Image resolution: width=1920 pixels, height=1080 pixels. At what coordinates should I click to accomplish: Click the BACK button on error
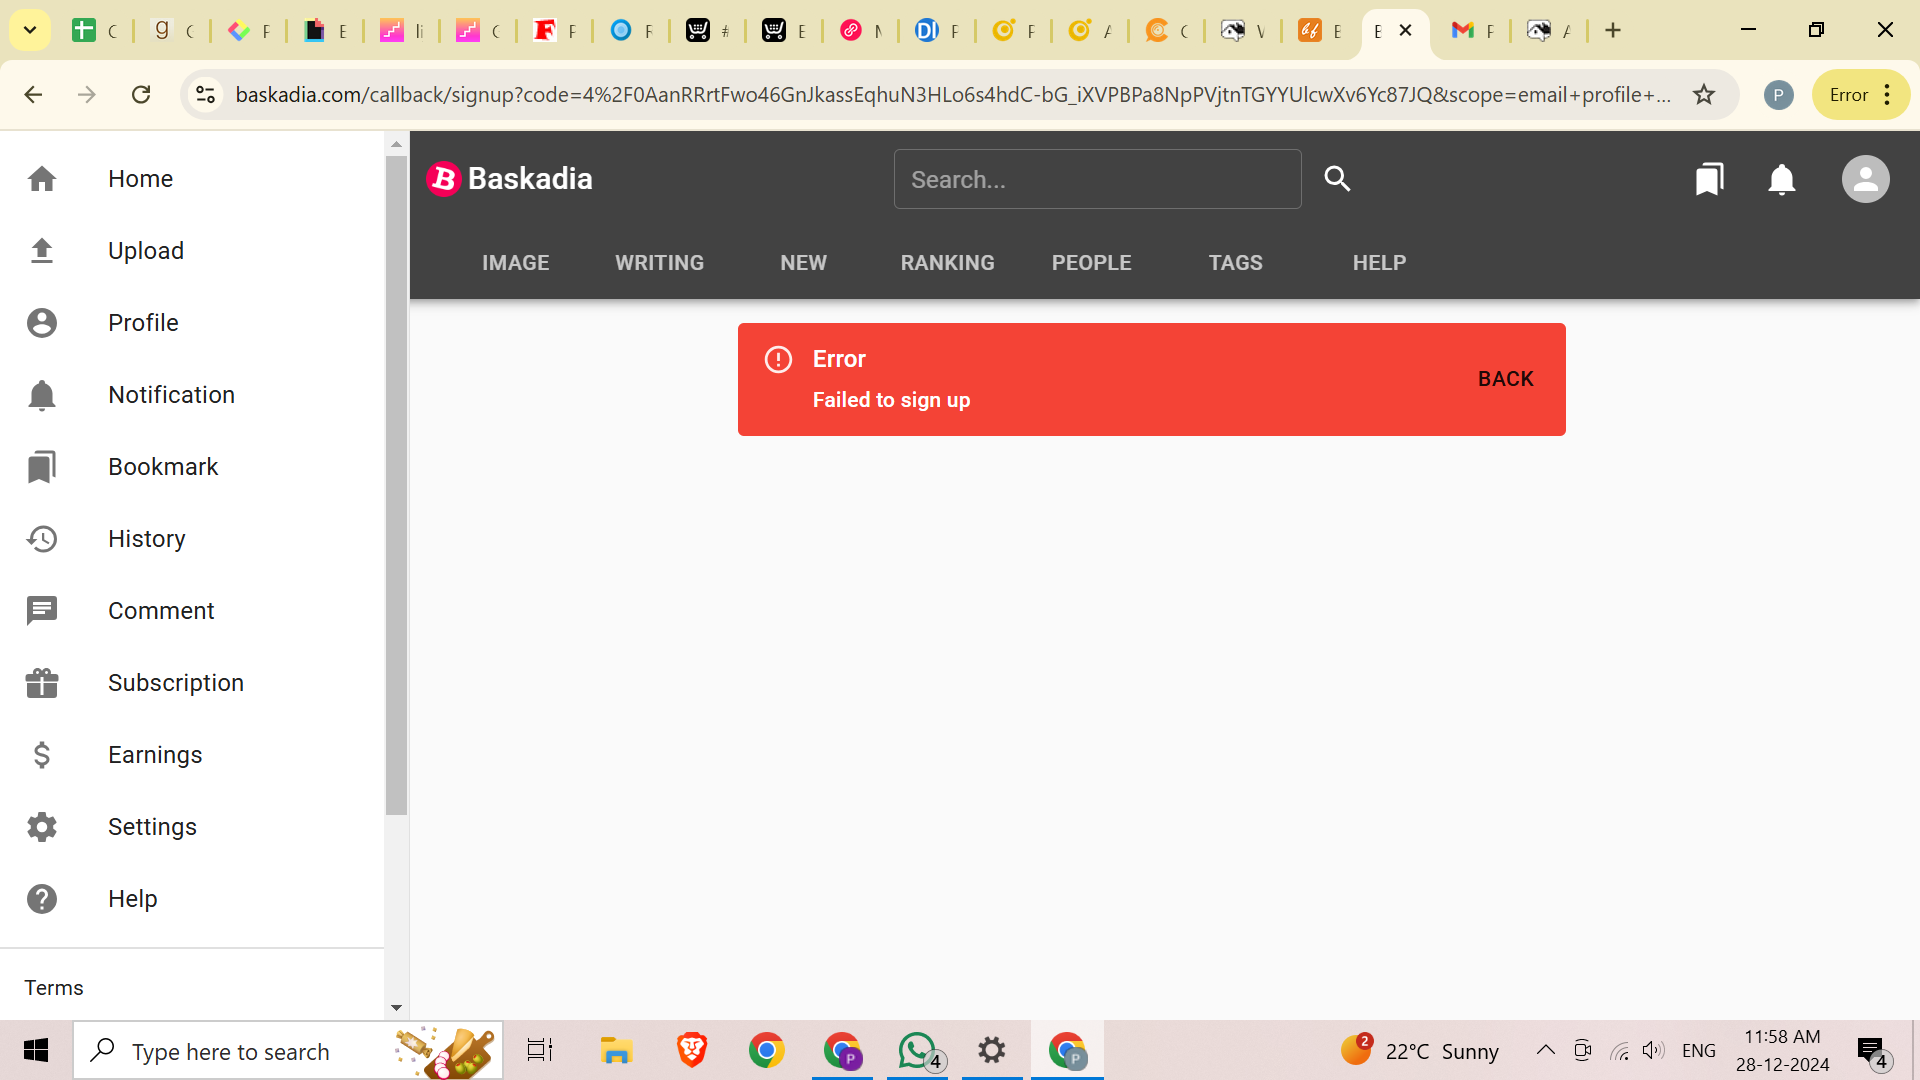(1505, 378)
